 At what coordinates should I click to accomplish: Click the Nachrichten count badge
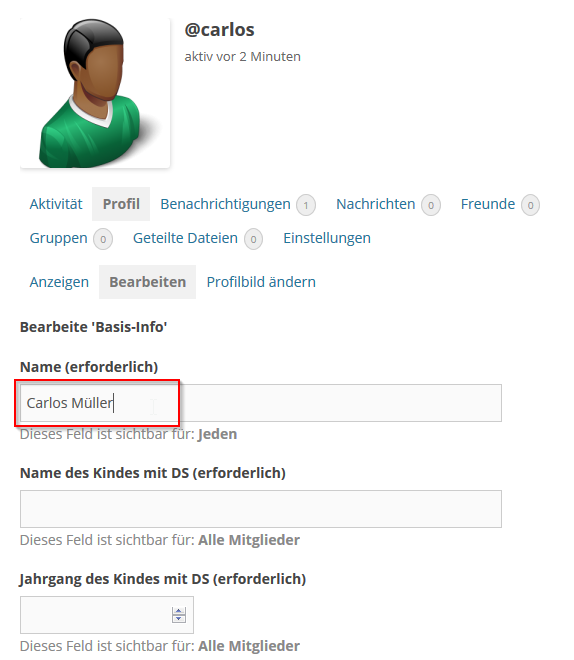431,205
